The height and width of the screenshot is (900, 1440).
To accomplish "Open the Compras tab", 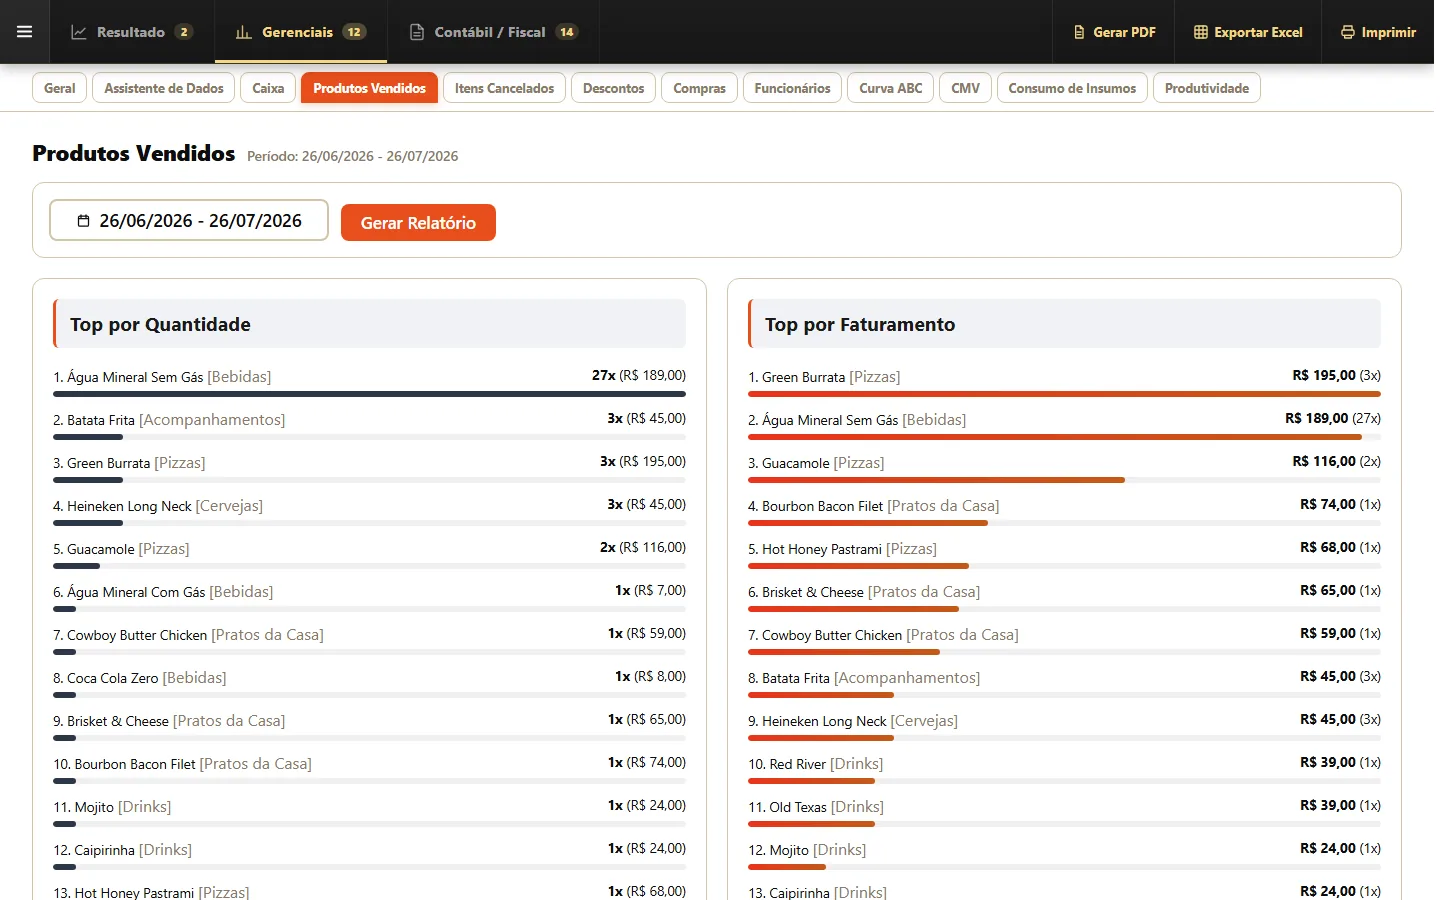I will 699,88.
